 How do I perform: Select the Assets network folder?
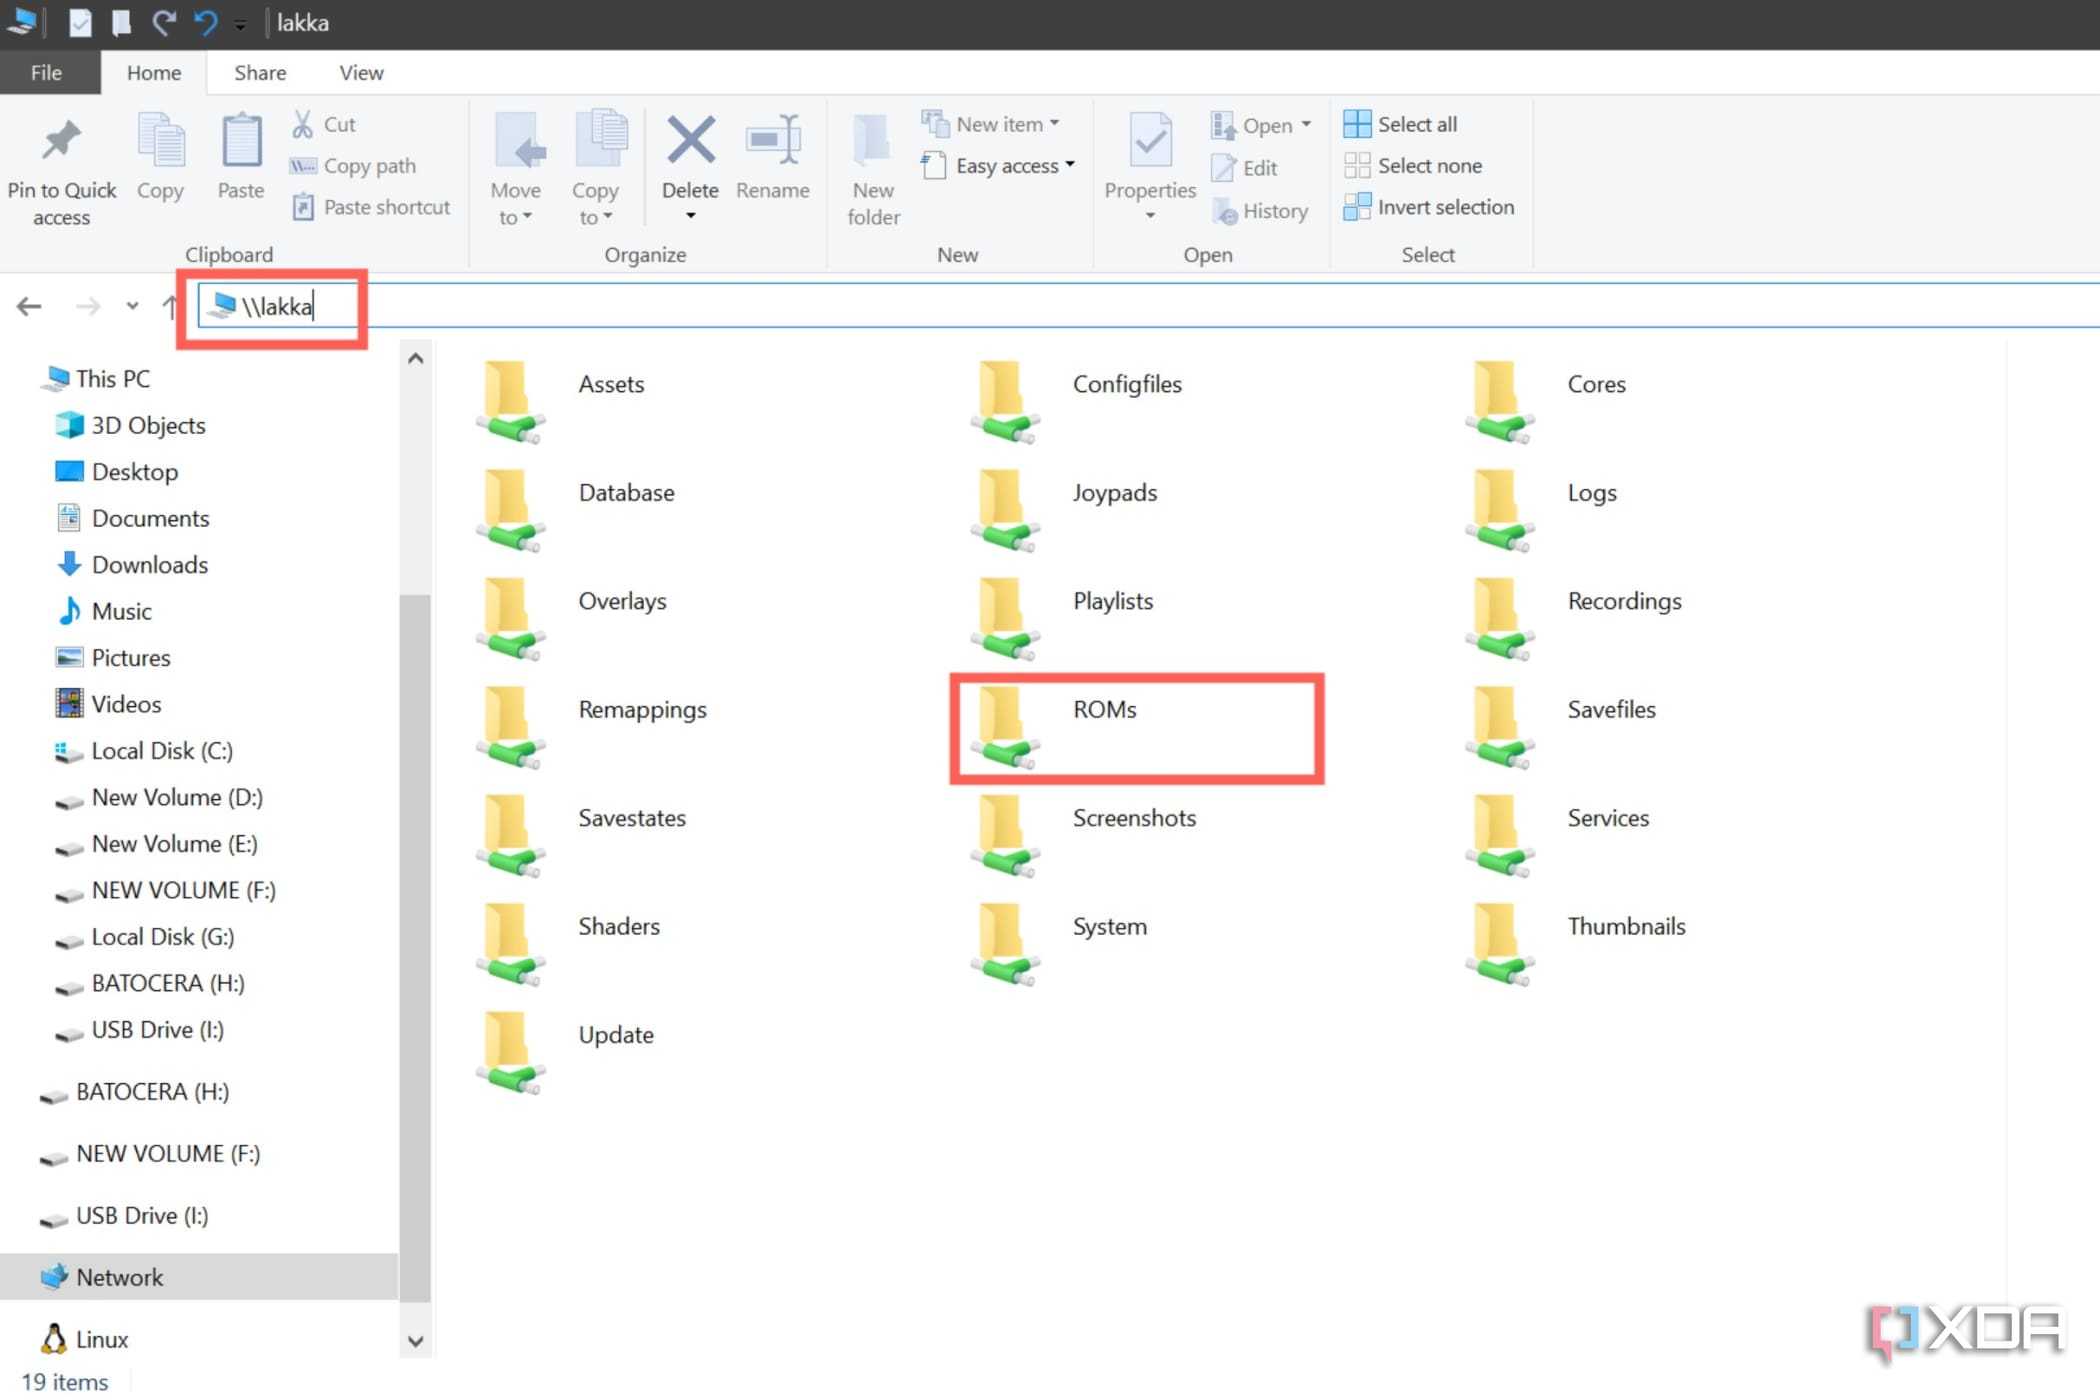click(x=562, y=402)
